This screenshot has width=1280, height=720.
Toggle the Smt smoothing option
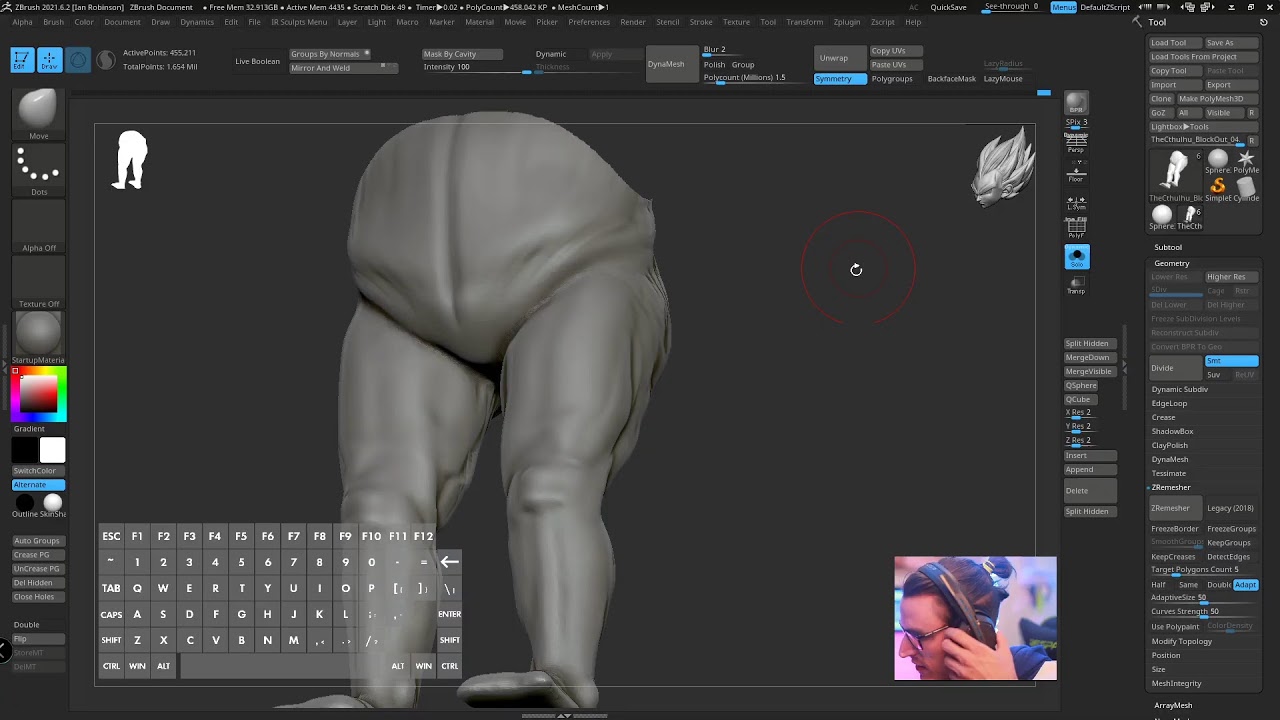1231,361
